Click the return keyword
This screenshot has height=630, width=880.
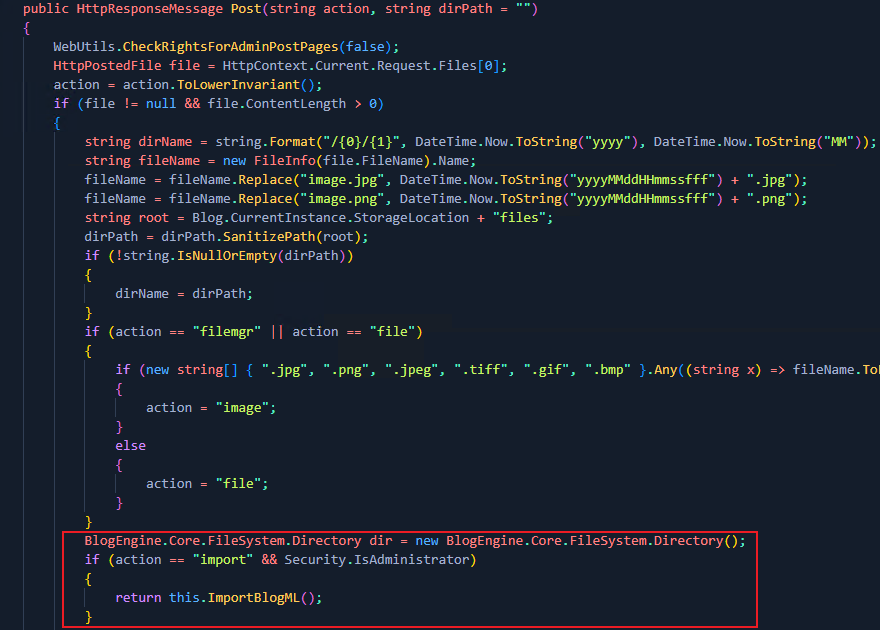pos(138,598)
